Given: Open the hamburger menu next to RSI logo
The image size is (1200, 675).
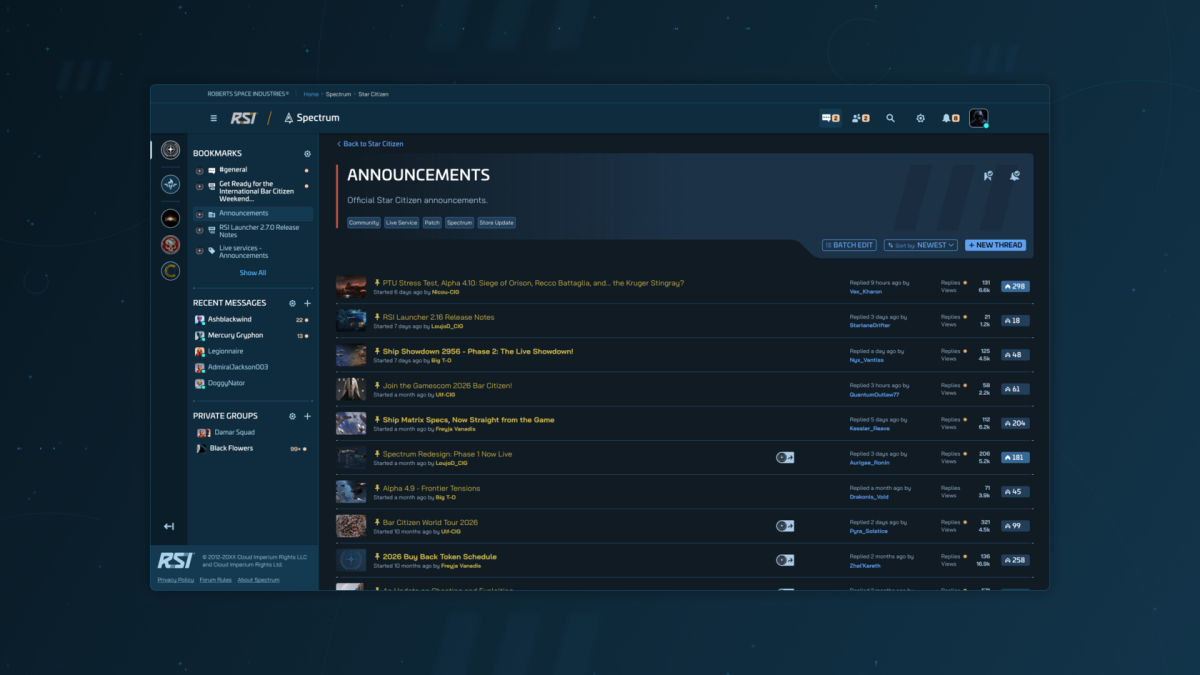Looking at the screenshot, I should point(213,118).
